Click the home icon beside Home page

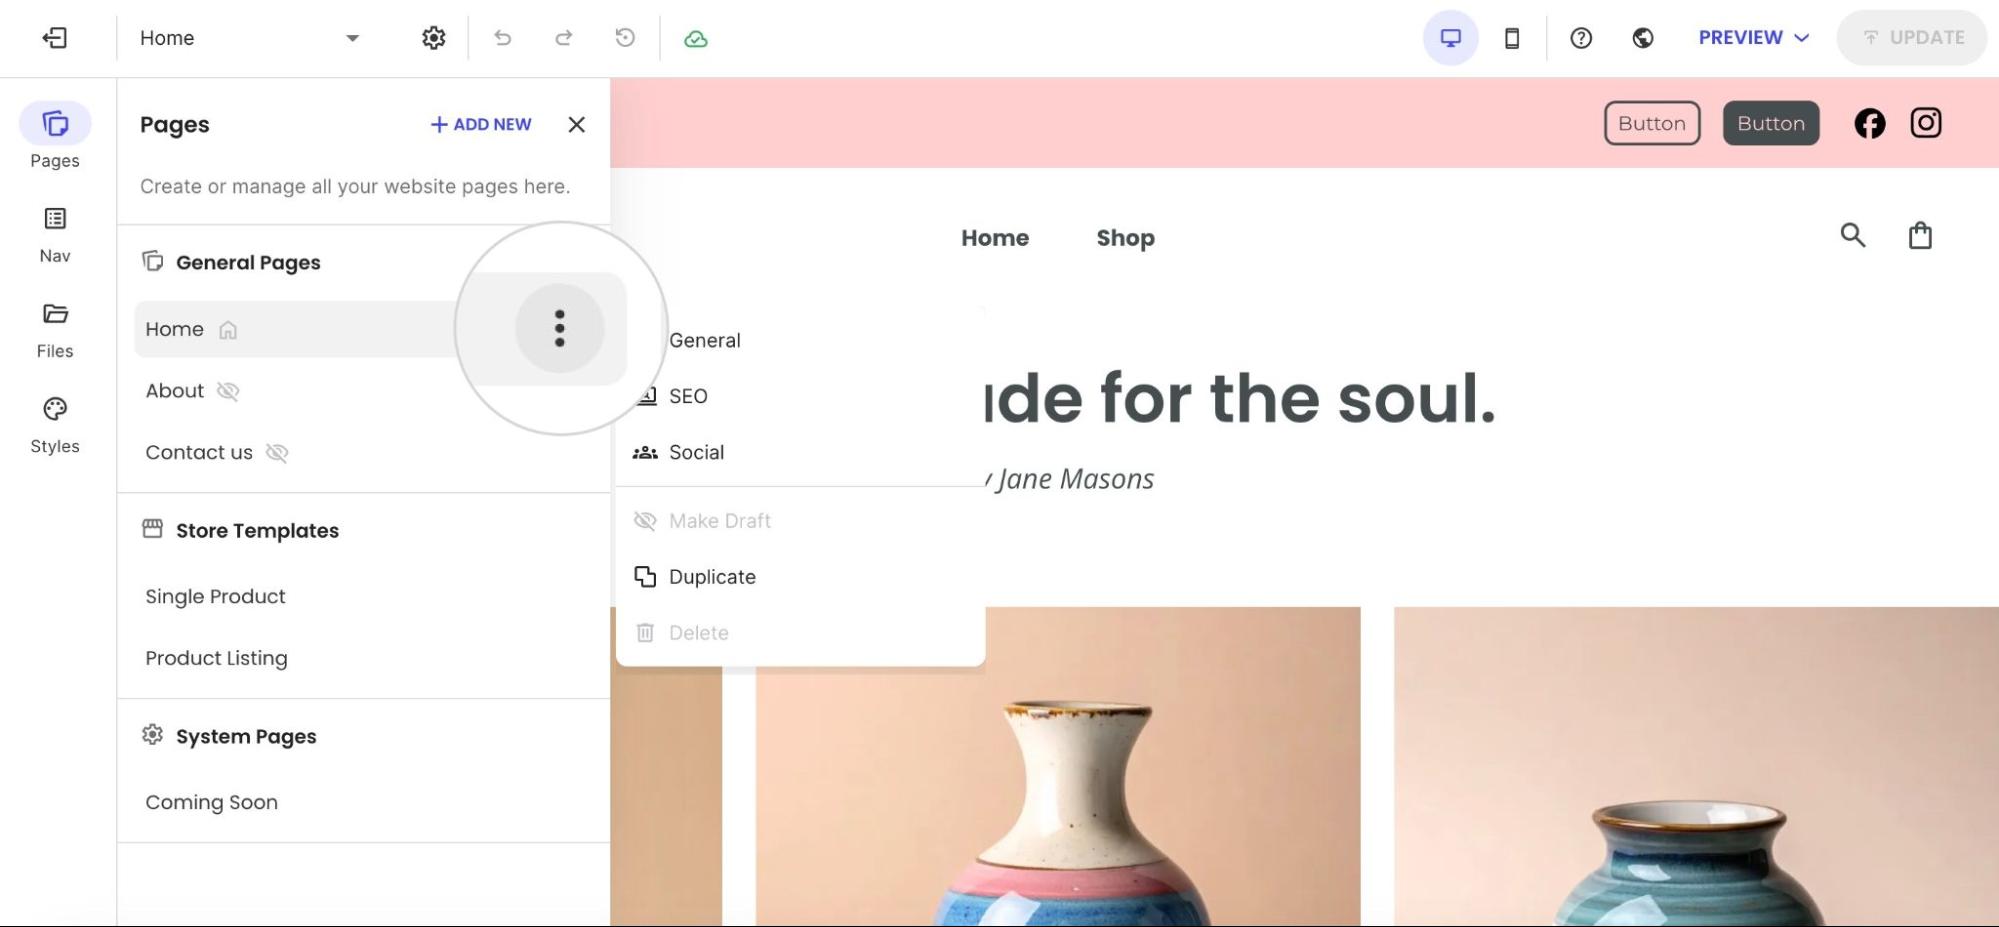point(228,330)
